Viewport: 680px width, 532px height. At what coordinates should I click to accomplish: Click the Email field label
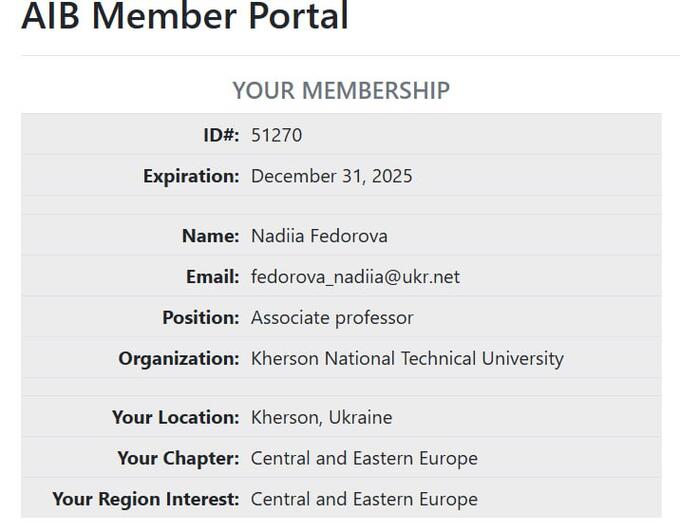point(212,277)
